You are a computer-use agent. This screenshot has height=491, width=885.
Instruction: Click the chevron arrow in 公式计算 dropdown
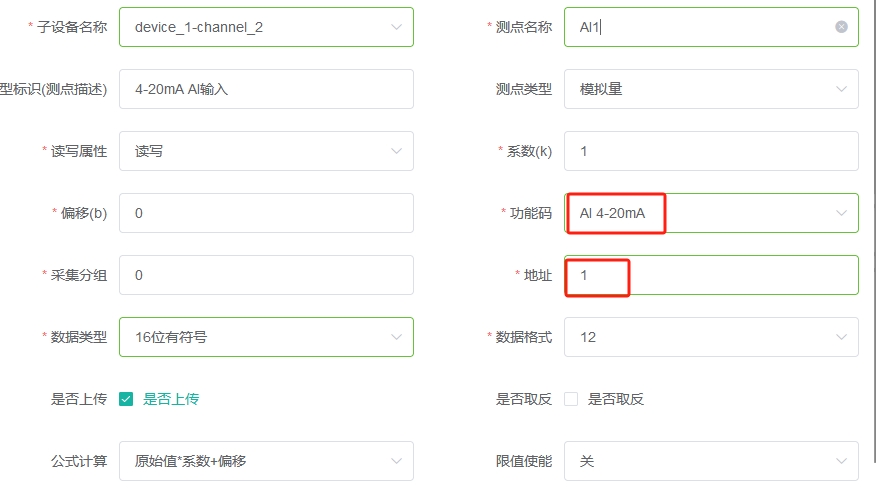396,461
